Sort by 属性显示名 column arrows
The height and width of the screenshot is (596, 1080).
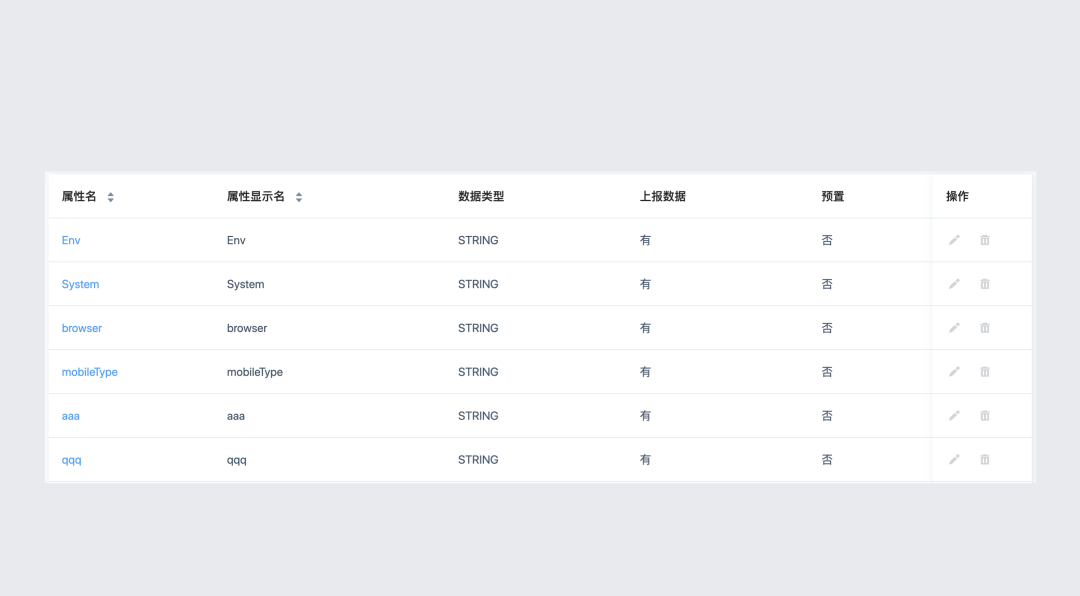[299, 197]
